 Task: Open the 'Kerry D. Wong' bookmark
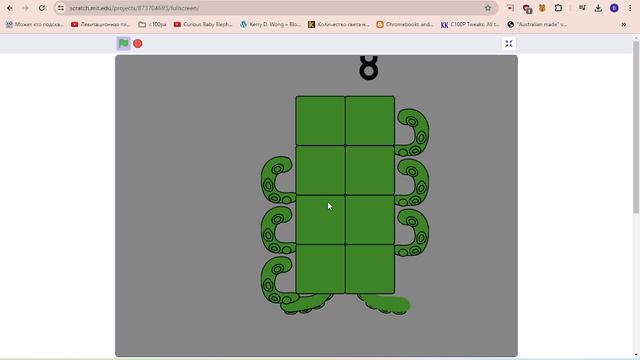(x=271, y=24)
